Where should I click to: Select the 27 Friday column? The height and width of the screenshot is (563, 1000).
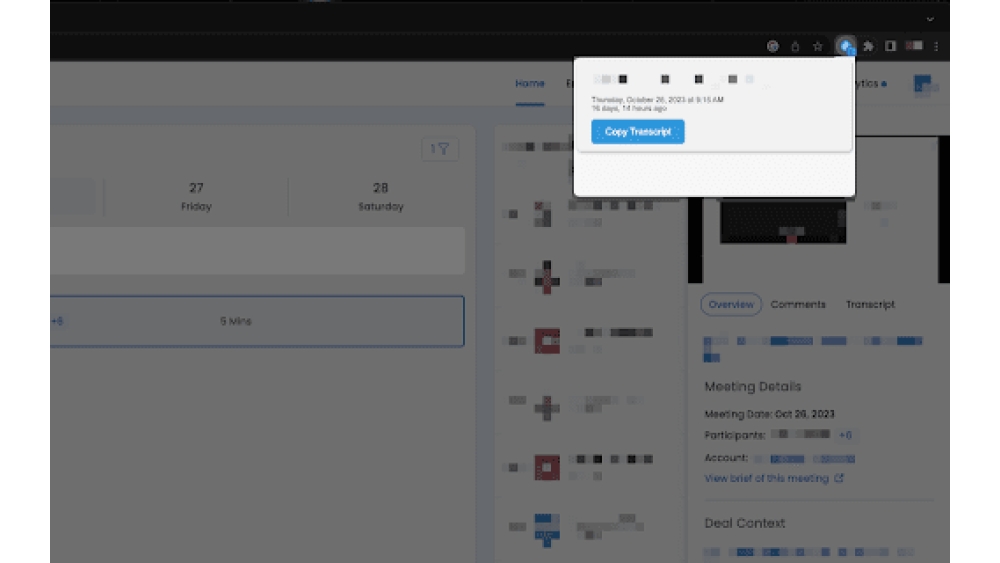(x=196, y=196)
